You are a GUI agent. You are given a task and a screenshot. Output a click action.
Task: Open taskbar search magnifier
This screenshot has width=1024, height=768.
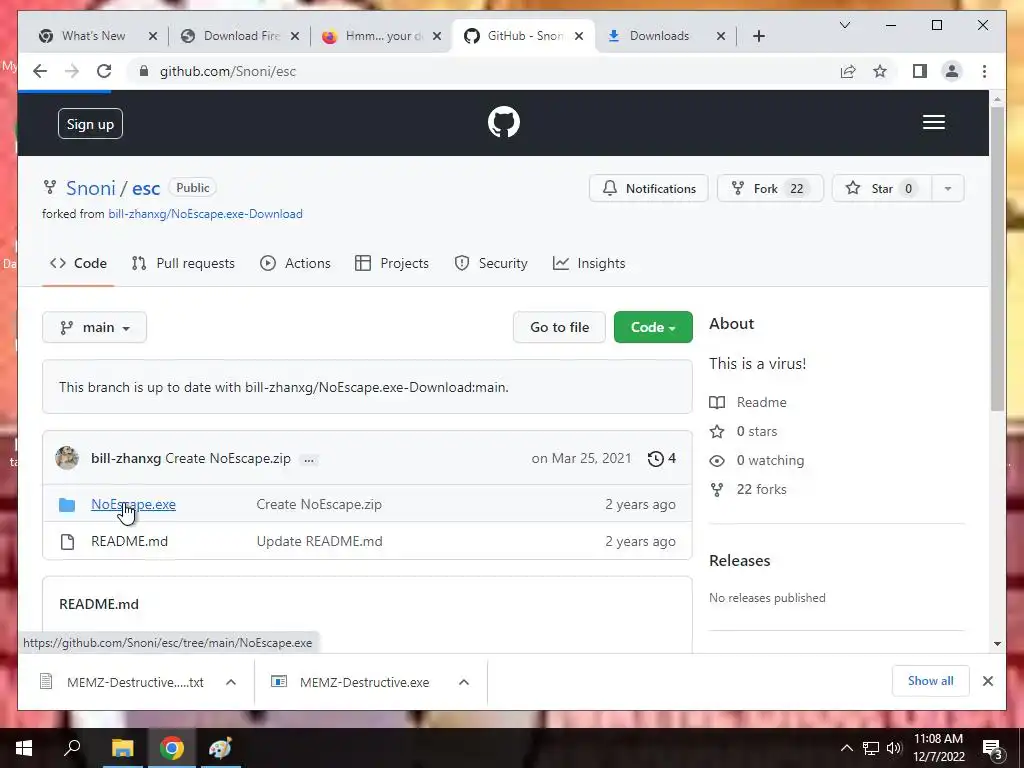72,748
